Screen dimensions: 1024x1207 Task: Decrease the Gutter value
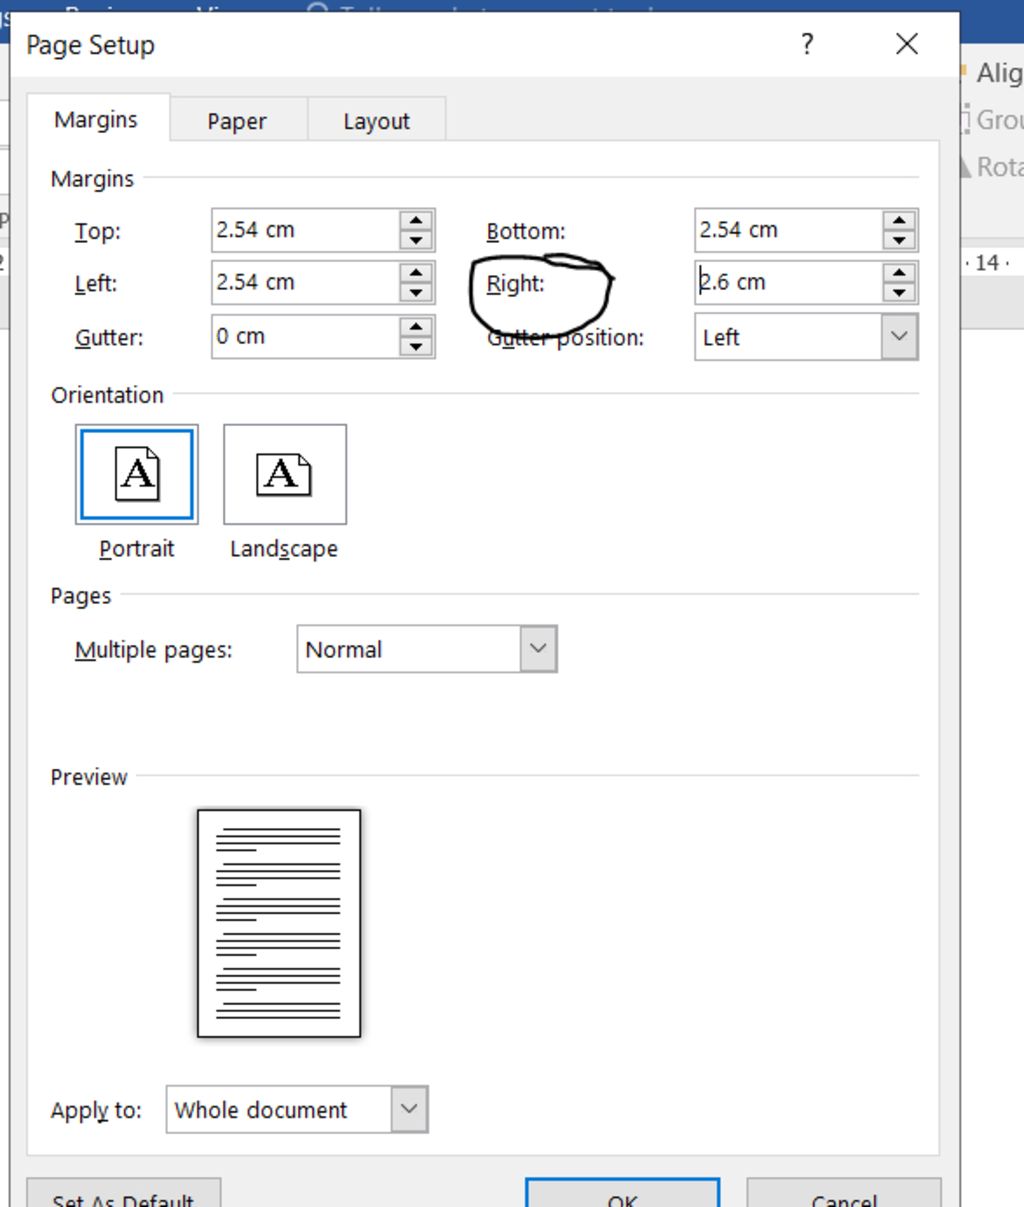(x=417, y=347)
